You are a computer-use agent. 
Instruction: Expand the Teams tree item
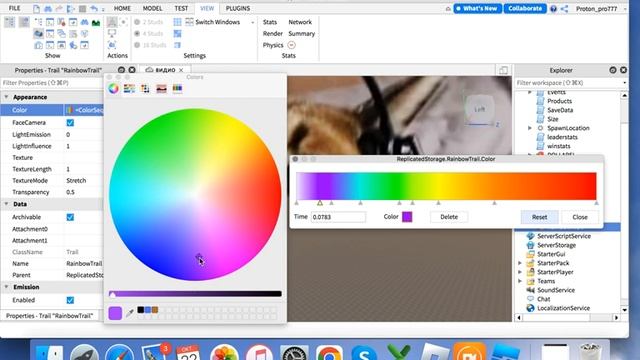tap(520, 281)
